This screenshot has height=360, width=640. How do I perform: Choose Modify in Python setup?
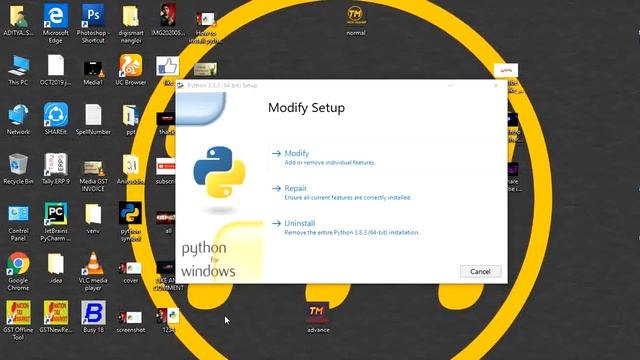click(x=297, y=153)
